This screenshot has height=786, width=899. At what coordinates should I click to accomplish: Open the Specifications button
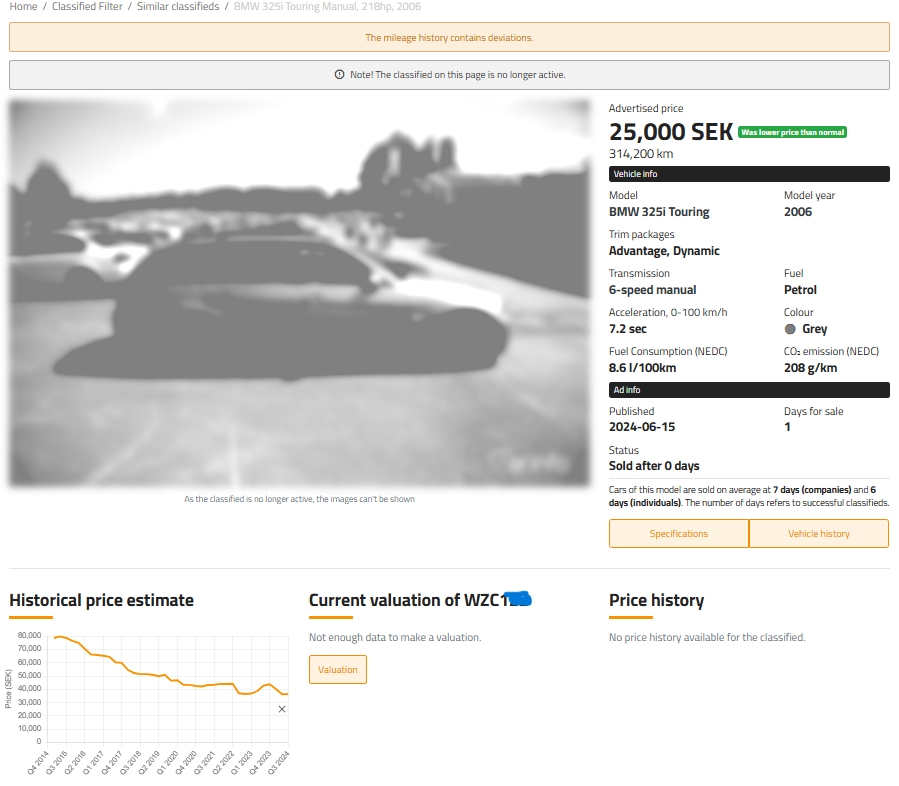click(x=678, y=534)
